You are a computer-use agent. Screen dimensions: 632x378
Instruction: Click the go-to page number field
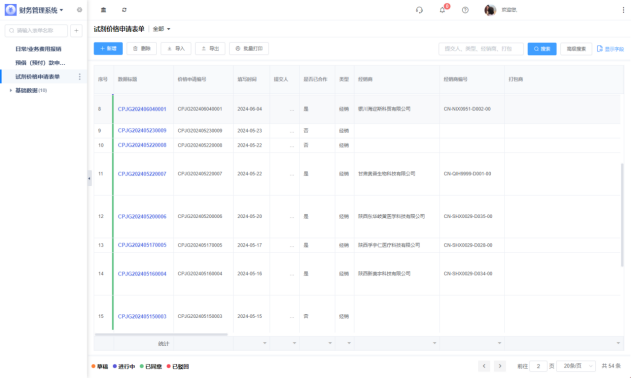(538, 366)
